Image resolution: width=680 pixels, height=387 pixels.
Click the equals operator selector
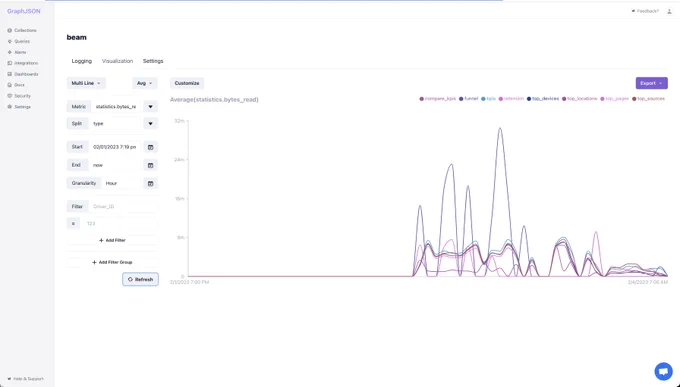coord(73,223)
